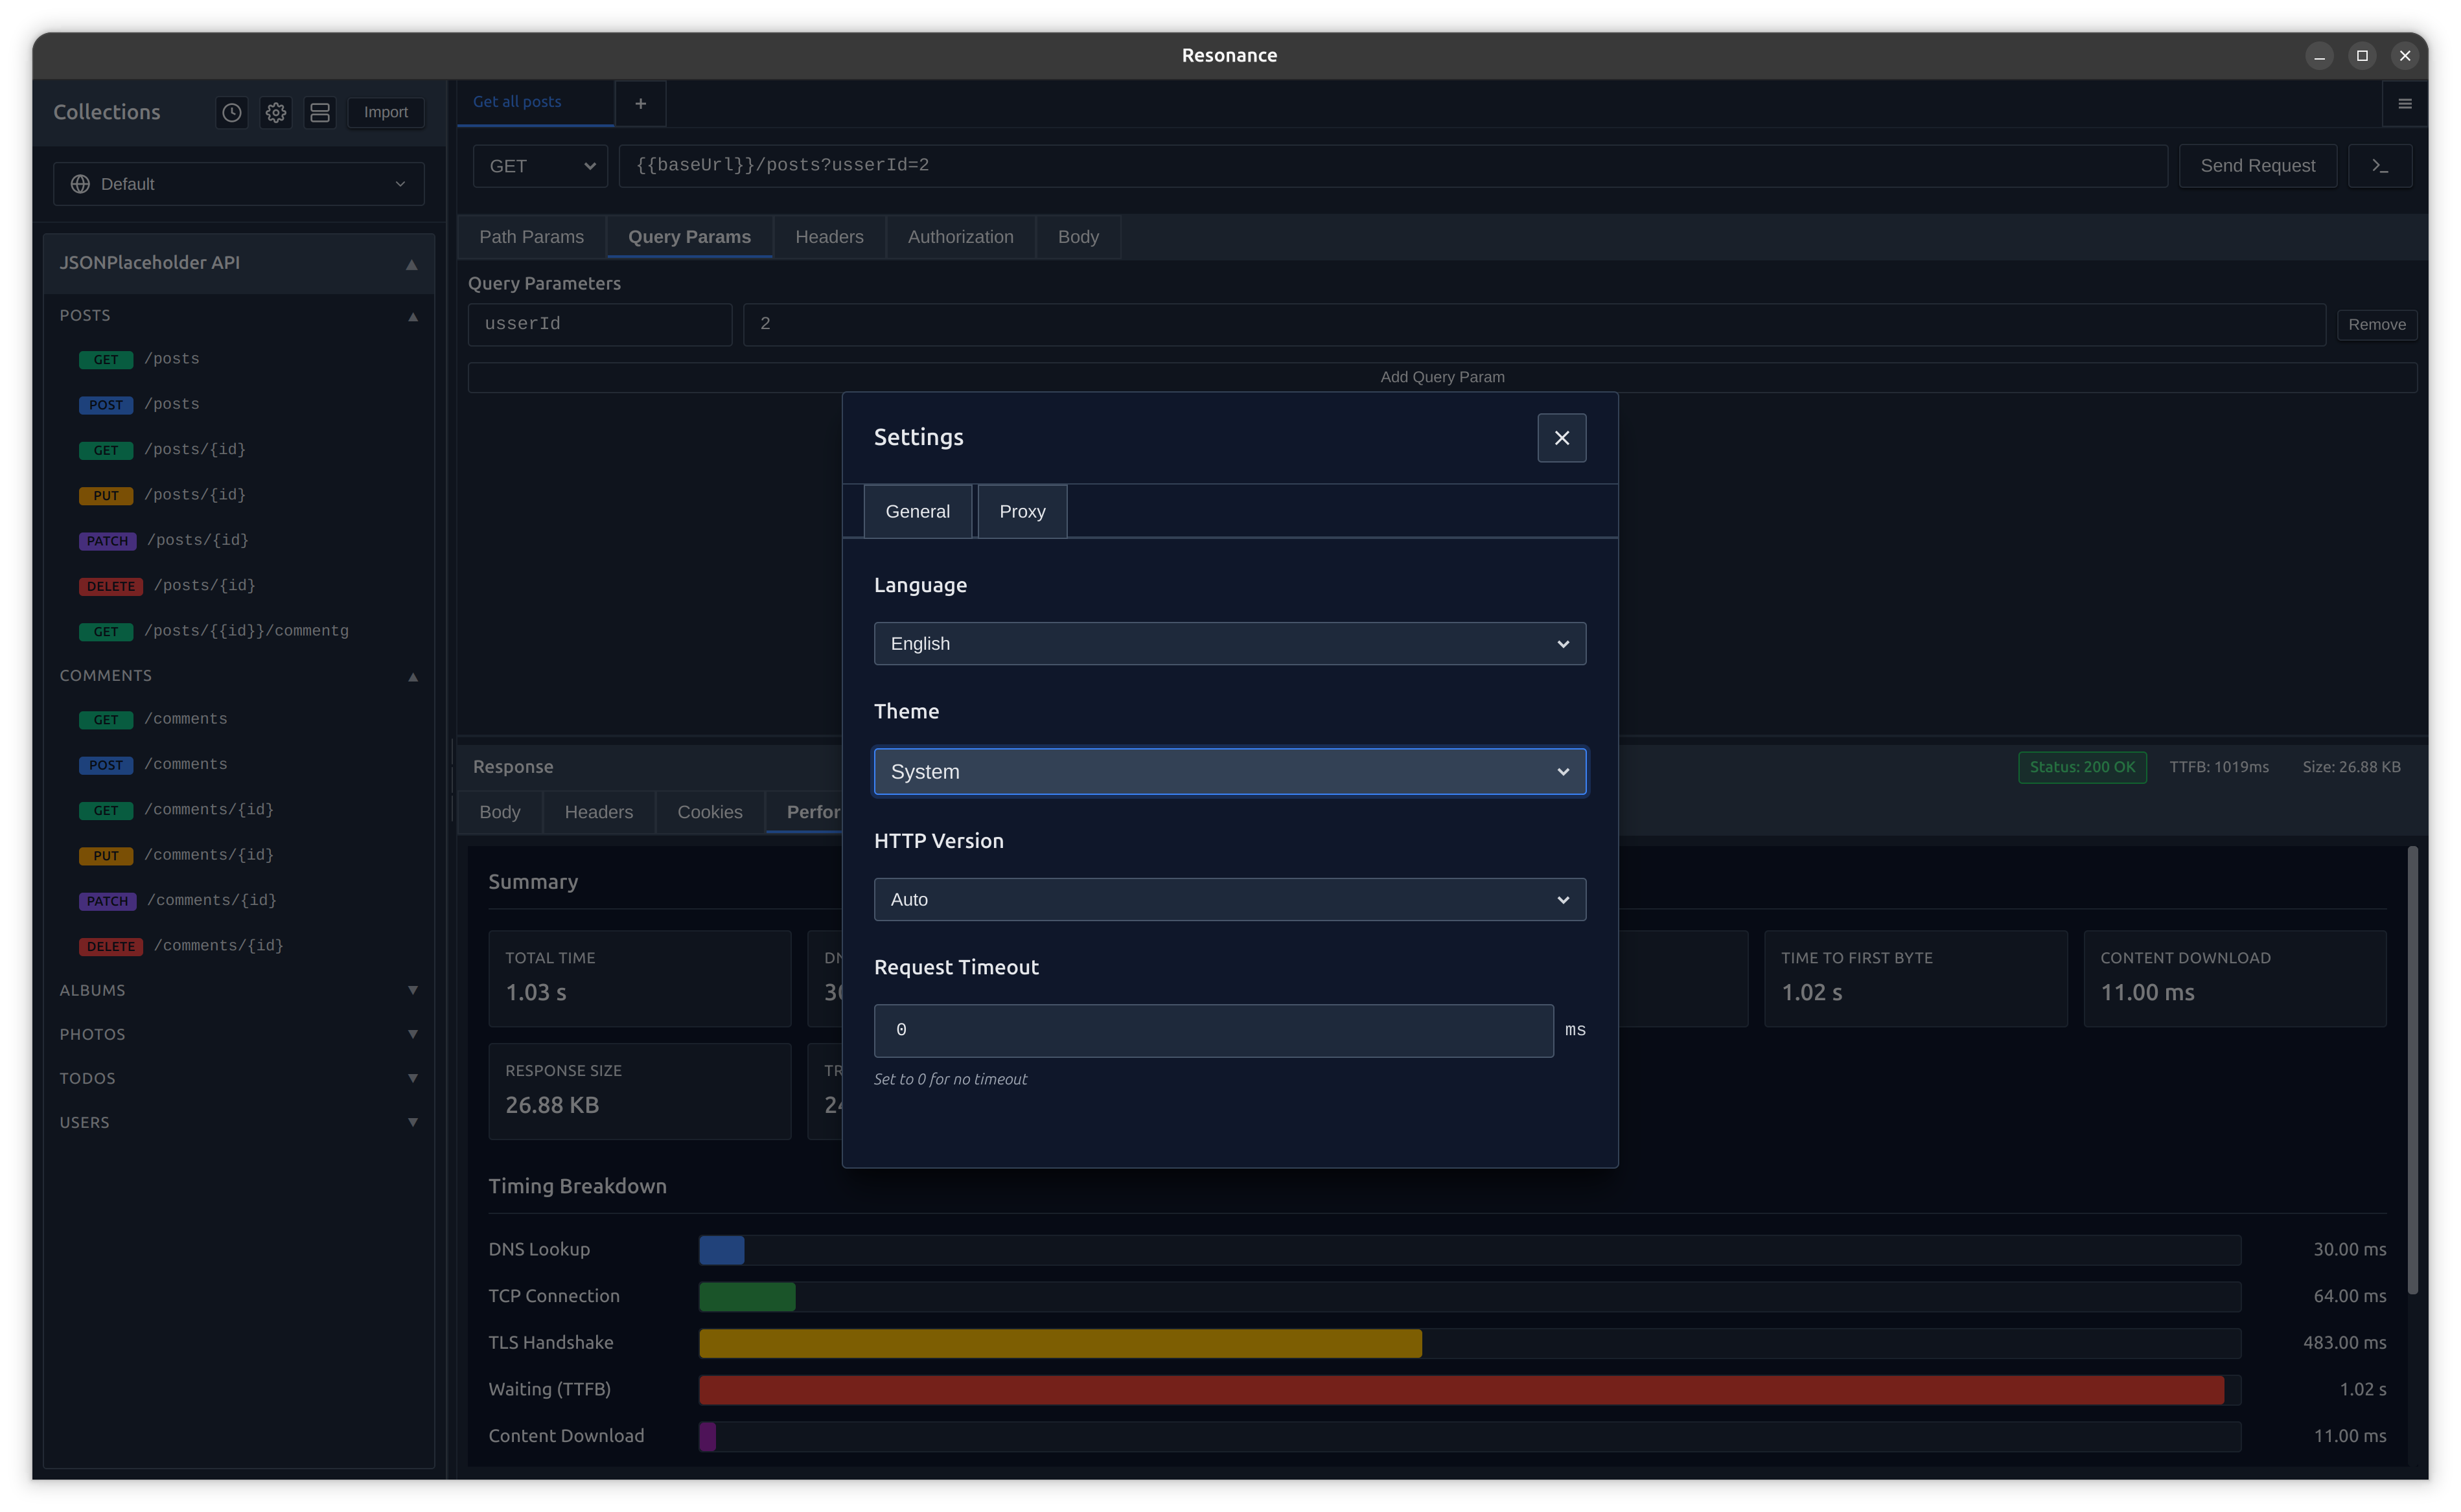Image resolution: width=2461 pixels, height=1512 pixels.
Task: Close Settings dialog with X icon
Action: (1561, 438)
